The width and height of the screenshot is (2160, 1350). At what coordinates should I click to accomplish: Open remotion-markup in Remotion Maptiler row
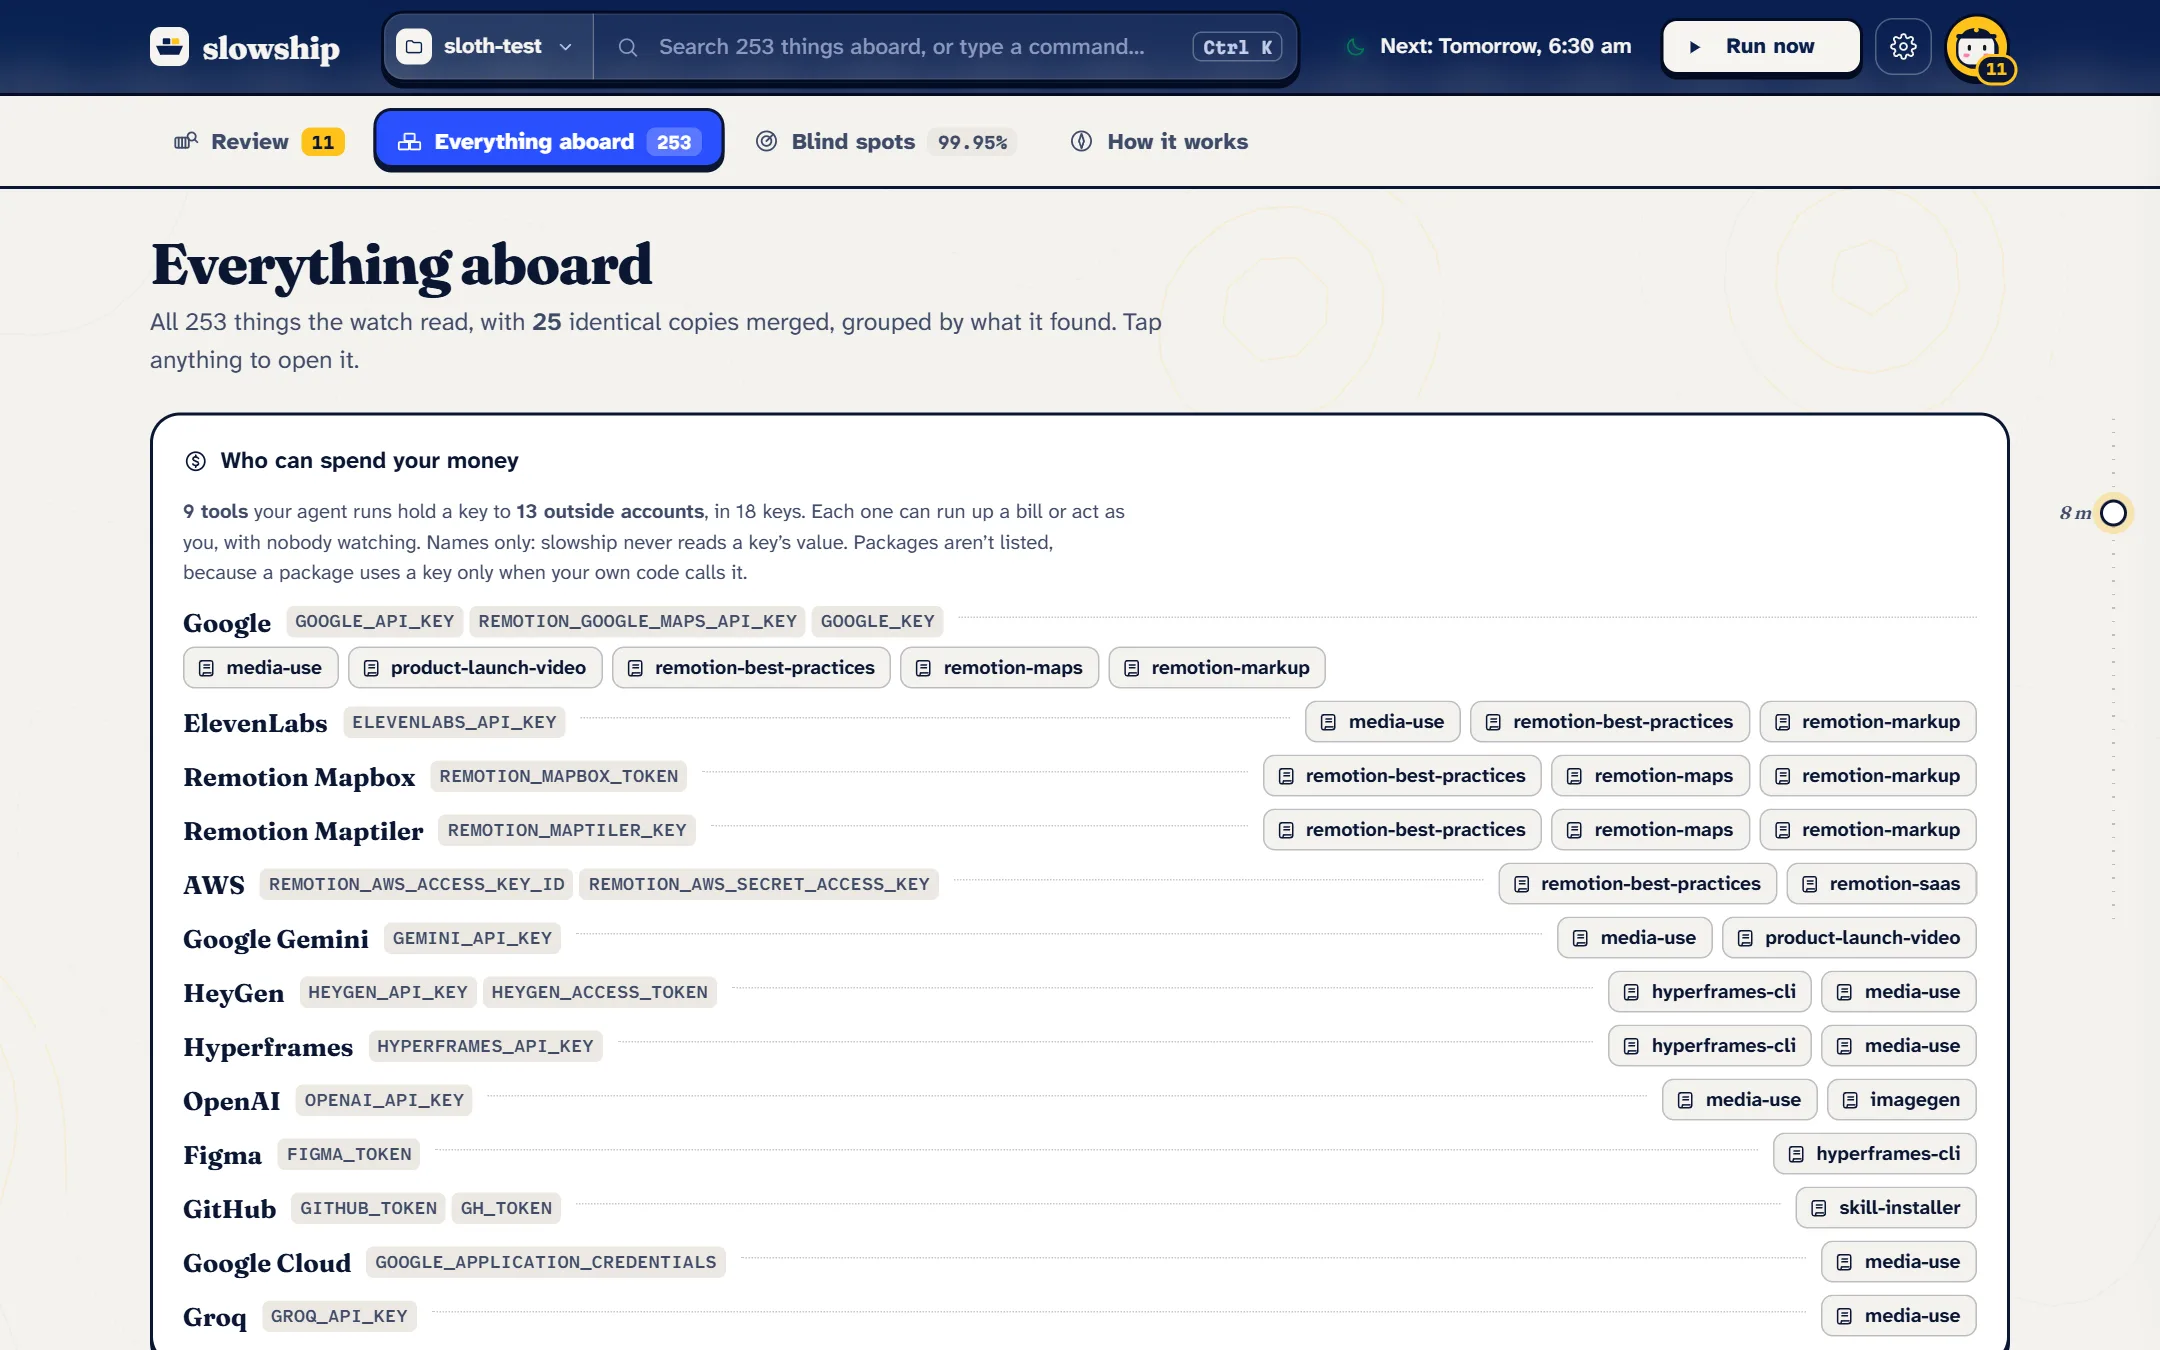click(x=1867, y=829)
